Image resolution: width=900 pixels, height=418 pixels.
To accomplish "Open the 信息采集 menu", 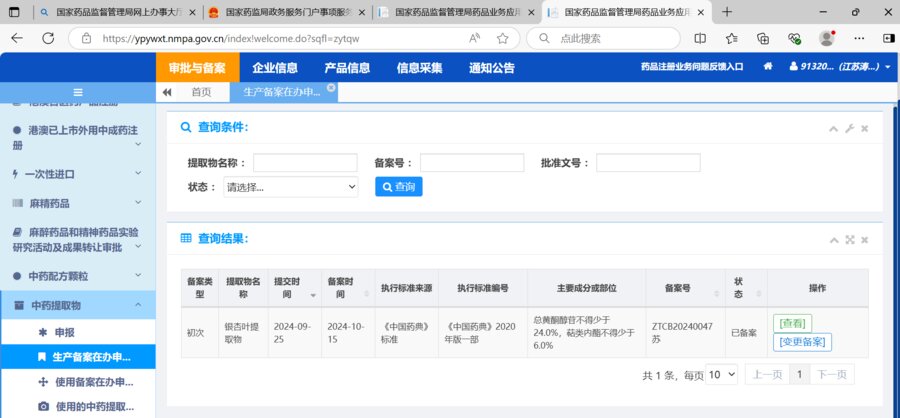I will (x=420, y=67).
